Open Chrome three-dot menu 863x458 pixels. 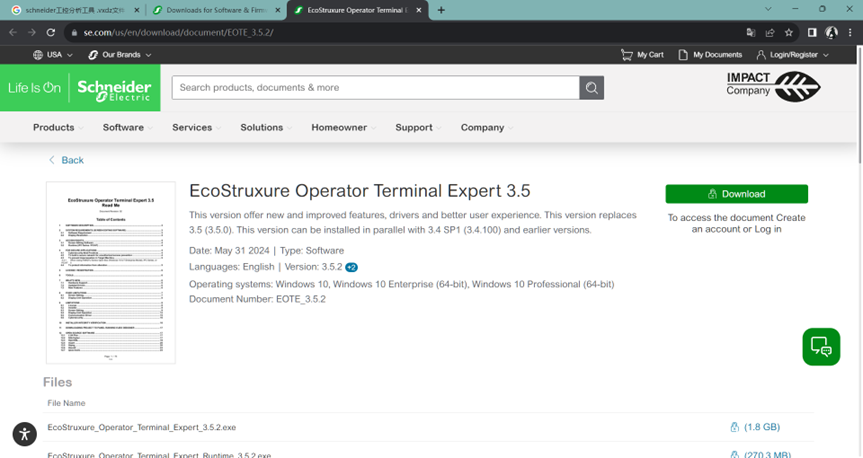pos(850,32)
